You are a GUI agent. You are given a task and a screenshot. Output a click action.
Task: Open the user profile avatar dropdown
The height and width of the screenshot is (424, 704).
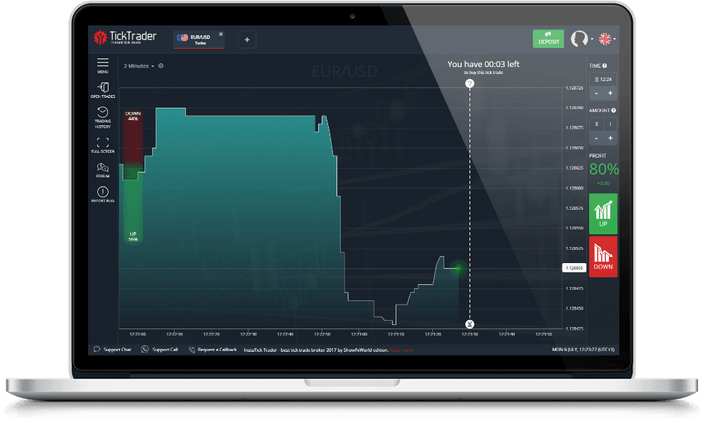coord(579,39)
